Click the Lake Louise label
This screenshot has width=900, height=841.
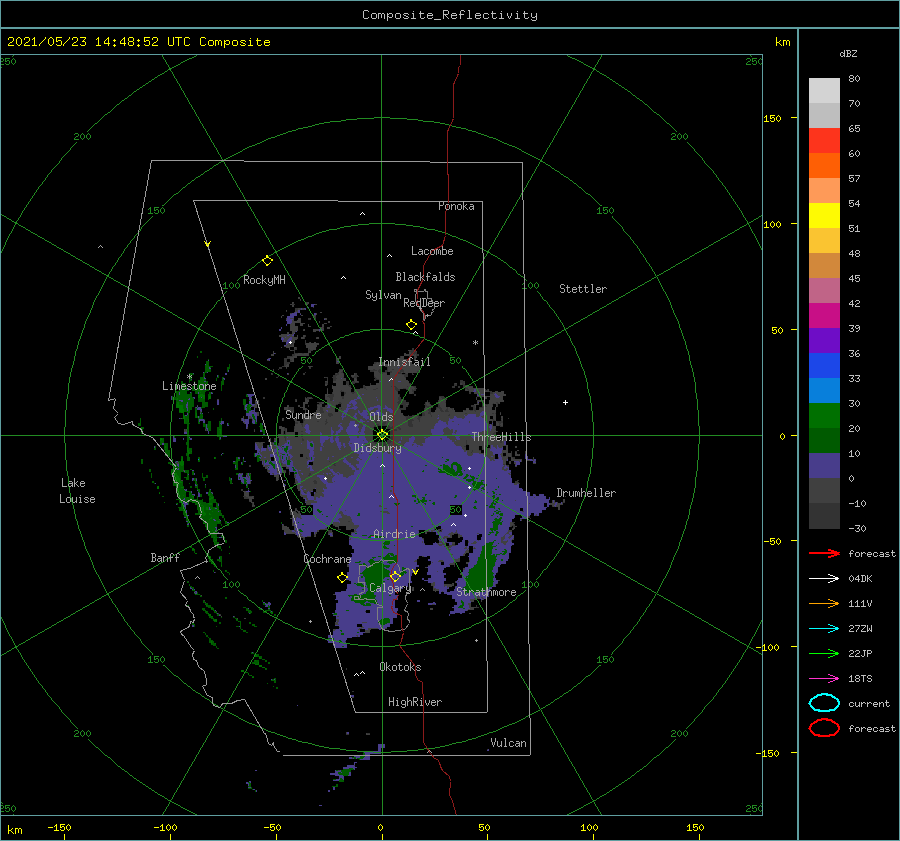click(x=77, y=491)
